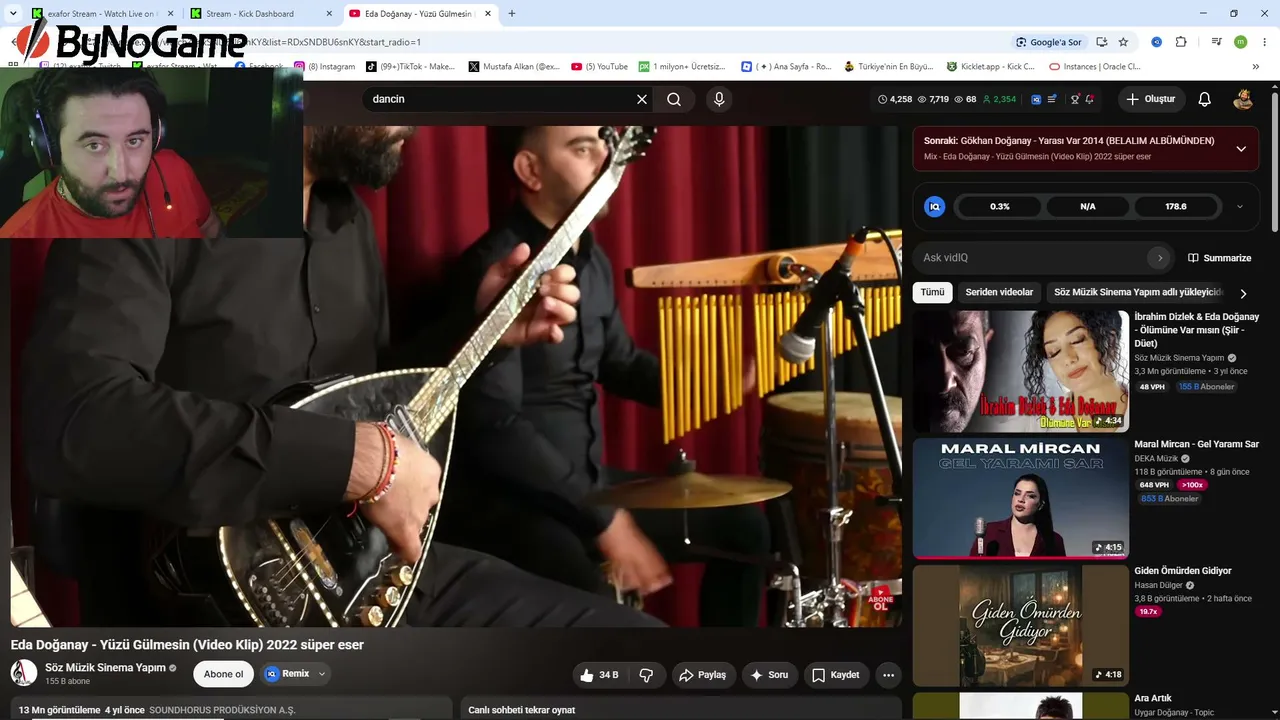Image resolution: width=1280 pixels, height=720 pixels.
Task: Click the round vidIQ badge in stats panel
Action: click(935, 207)
